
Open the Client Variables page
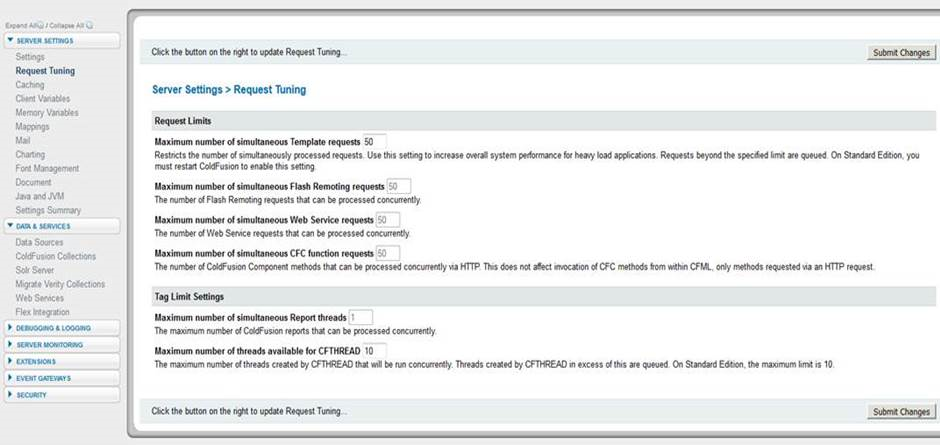[x=43, y=99]
